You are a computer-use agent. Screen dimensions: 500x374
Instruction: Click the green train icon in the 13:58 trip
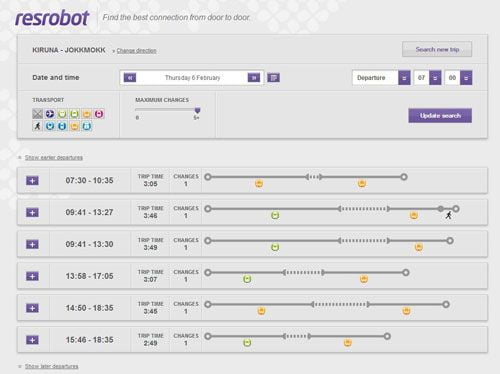point(247,279)
